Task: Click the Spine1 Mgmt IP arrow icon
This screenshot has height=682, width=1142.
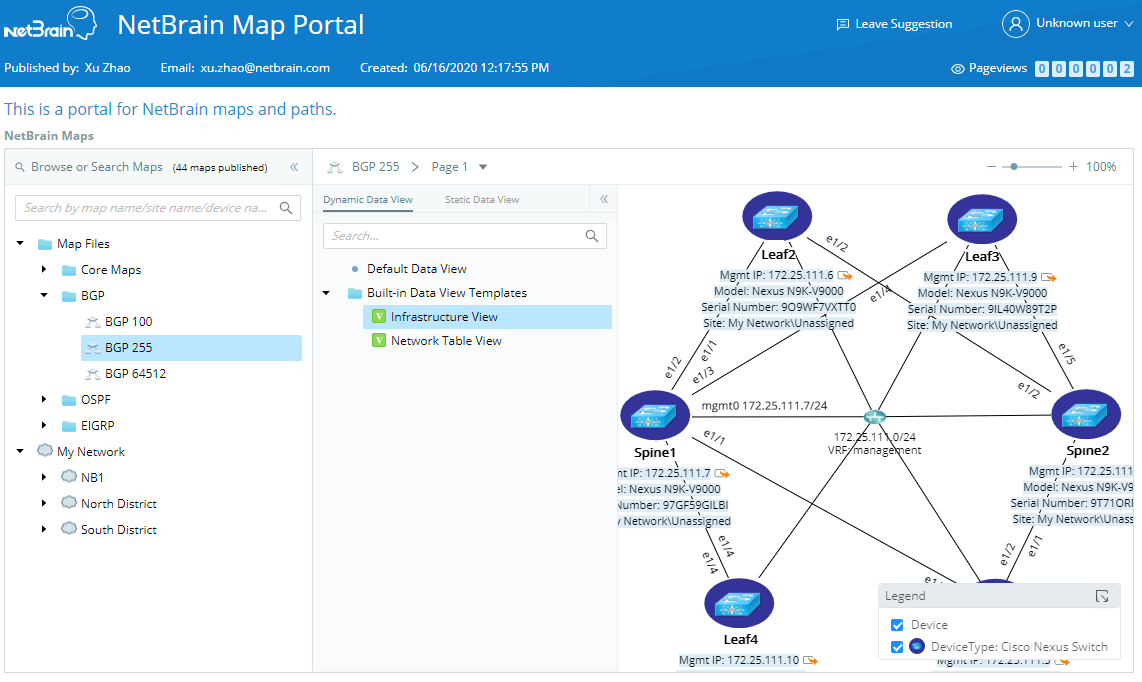Action: 722,474
